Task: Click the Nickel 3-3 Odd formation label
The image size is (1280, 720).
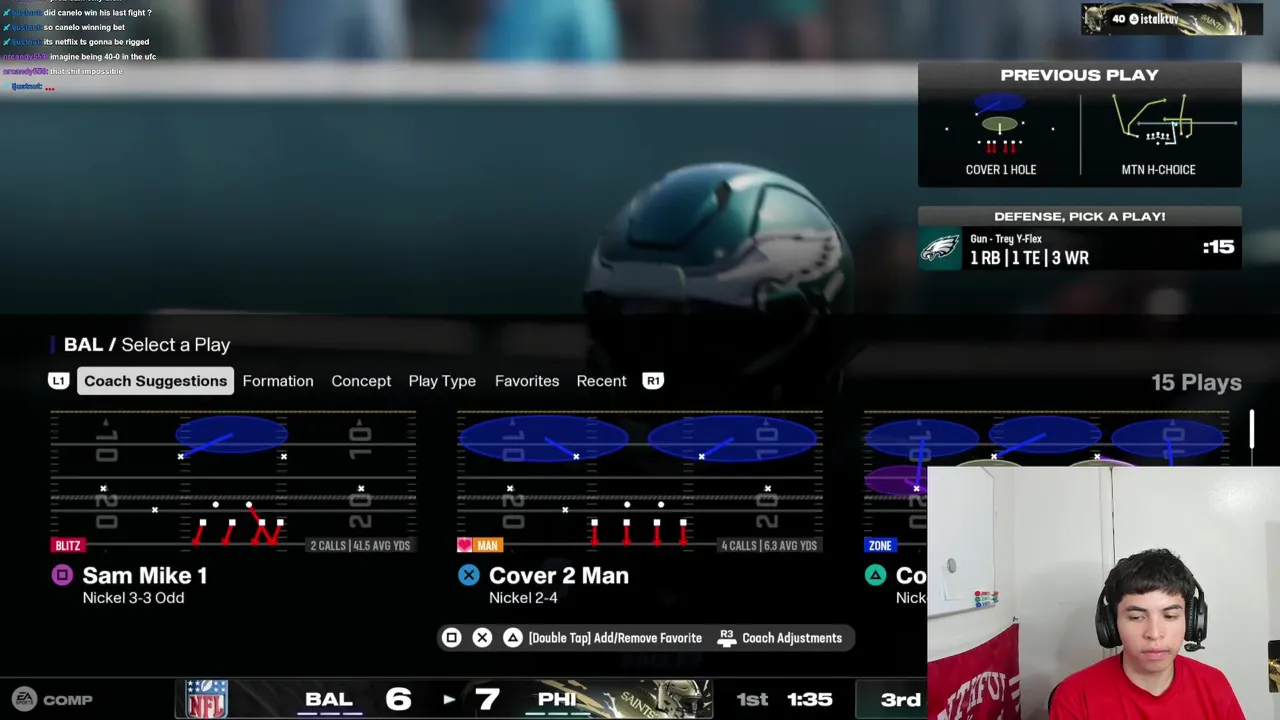Action: coord(133,598)
